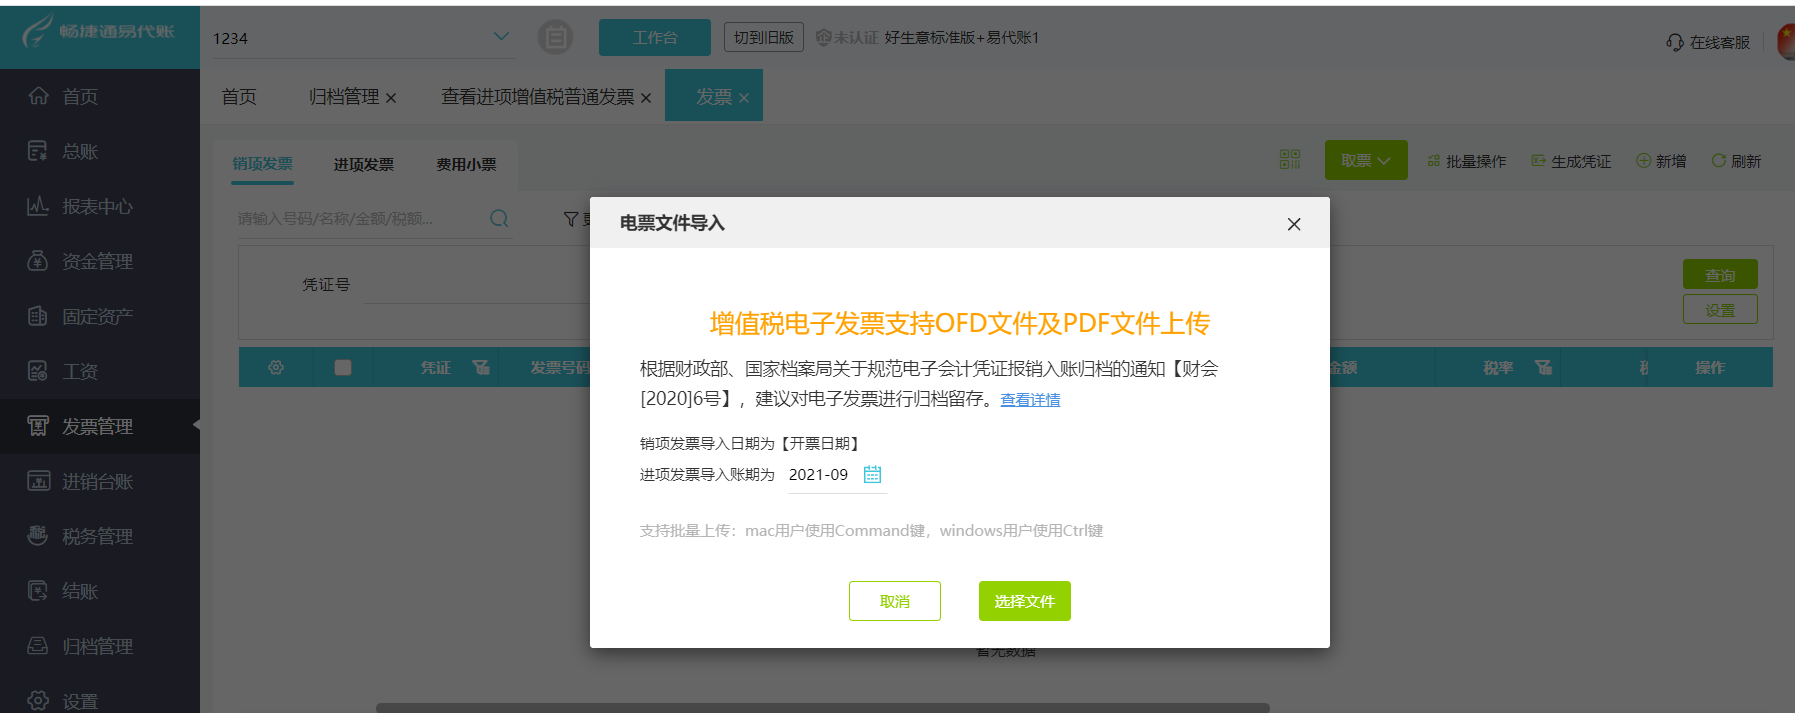Open the 设置 gear icon in sidebar
This screenshot has width=1795, height=713.
point(38,701)
